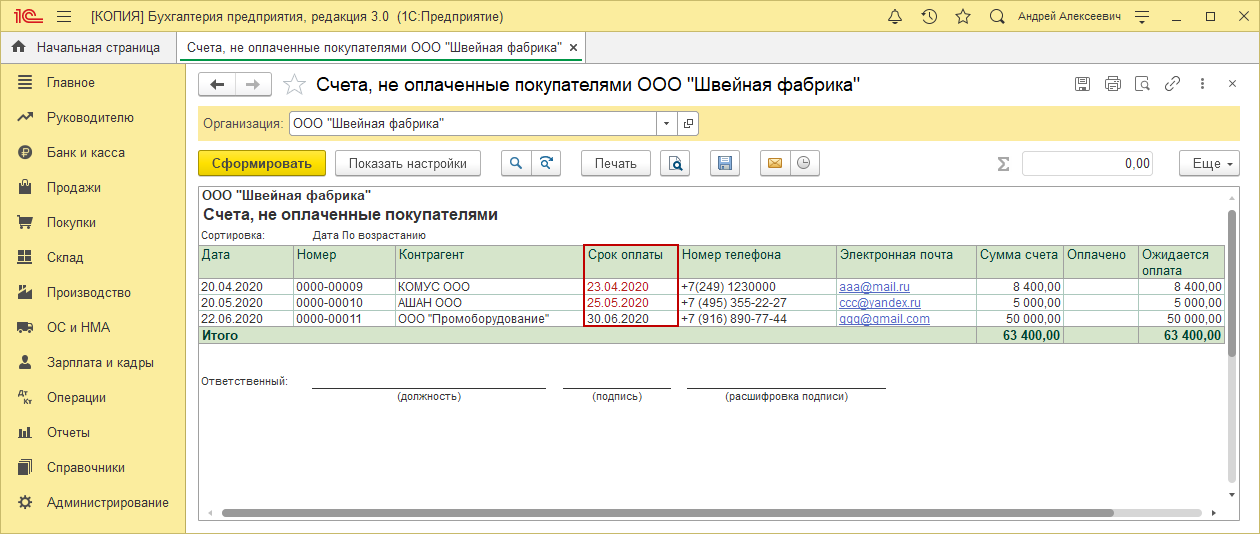Open email link ccc@yandex.ru
This screenshot has height=534, width=1260.
pos(880,302)
